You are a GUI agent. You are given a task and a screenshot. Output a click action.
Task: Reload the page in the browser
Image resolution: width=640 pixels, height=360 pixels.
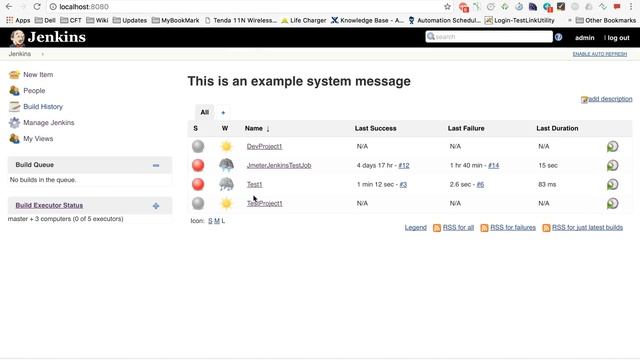(x=37, y=7)
